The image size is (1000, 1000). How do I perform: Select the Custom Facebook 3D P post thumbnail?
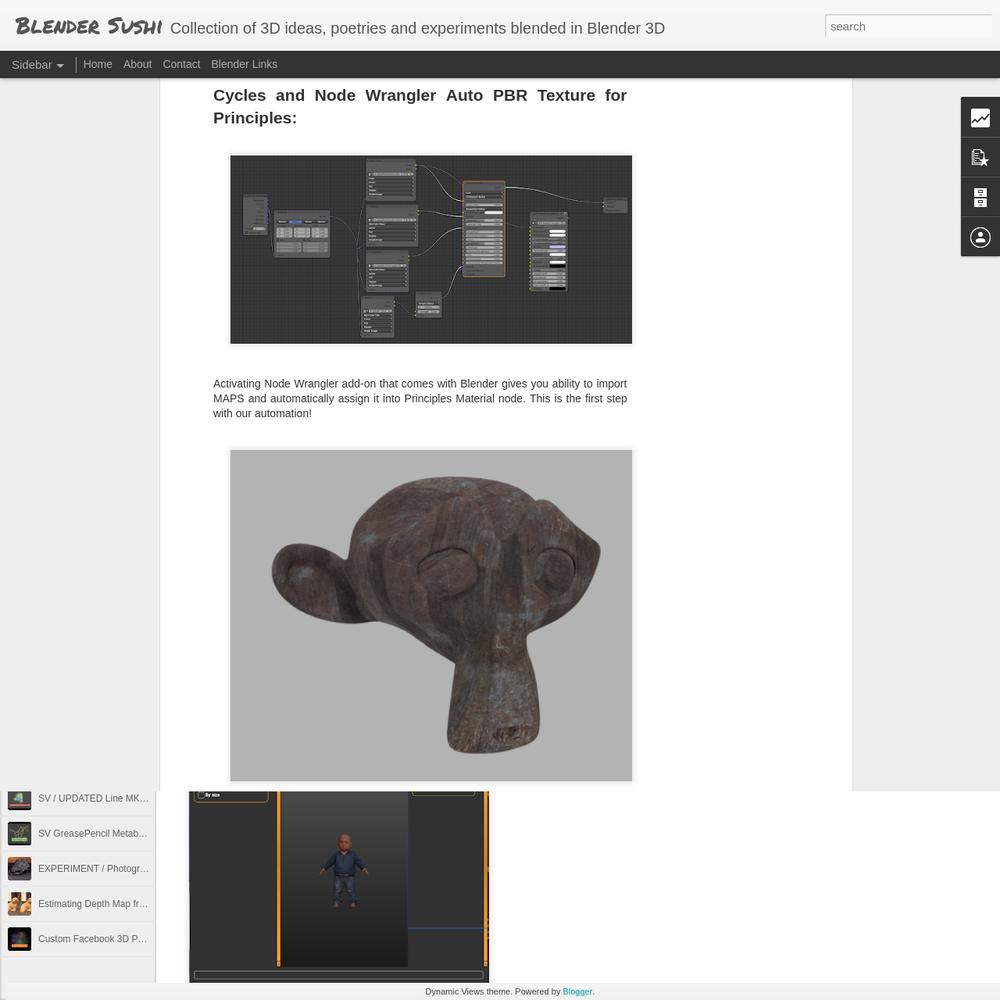19,939
